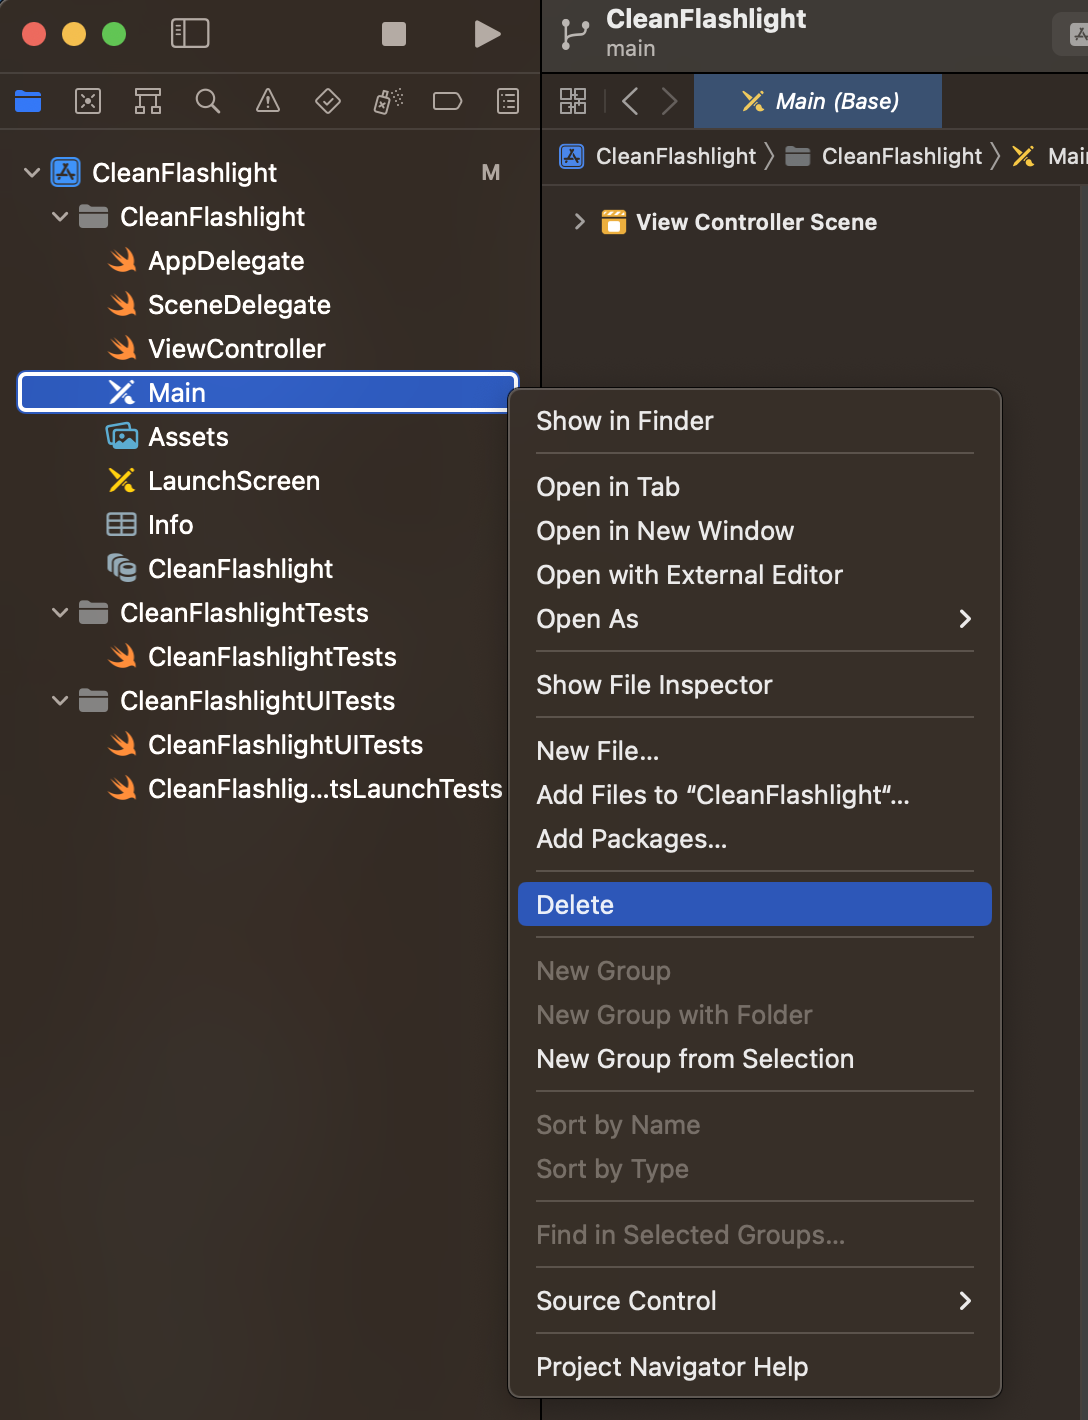
Task: Click the Assets catalog icon
Action: [x=122, y=436]
